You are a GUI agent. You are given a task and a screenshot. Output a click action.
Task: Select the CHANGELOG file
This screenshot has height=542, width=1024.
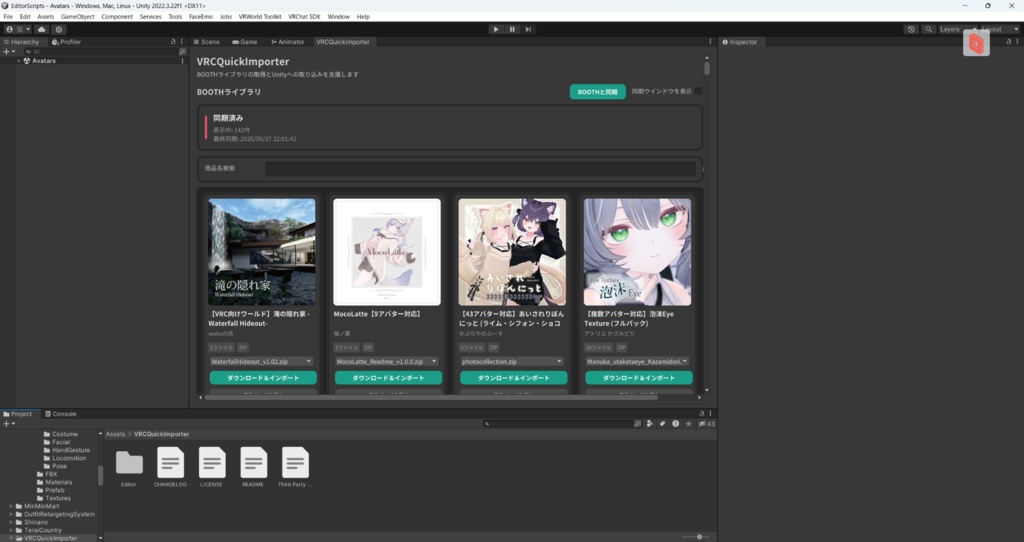[170, 467]
